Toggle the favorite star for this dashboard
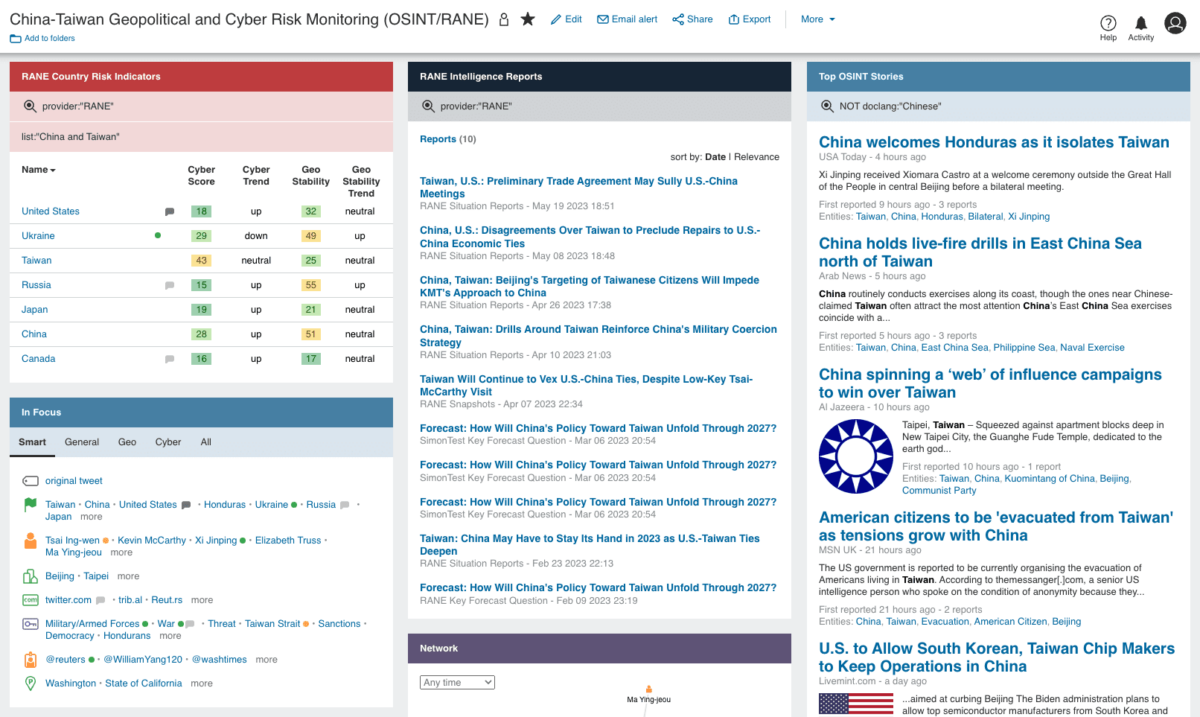 [528, 19]
